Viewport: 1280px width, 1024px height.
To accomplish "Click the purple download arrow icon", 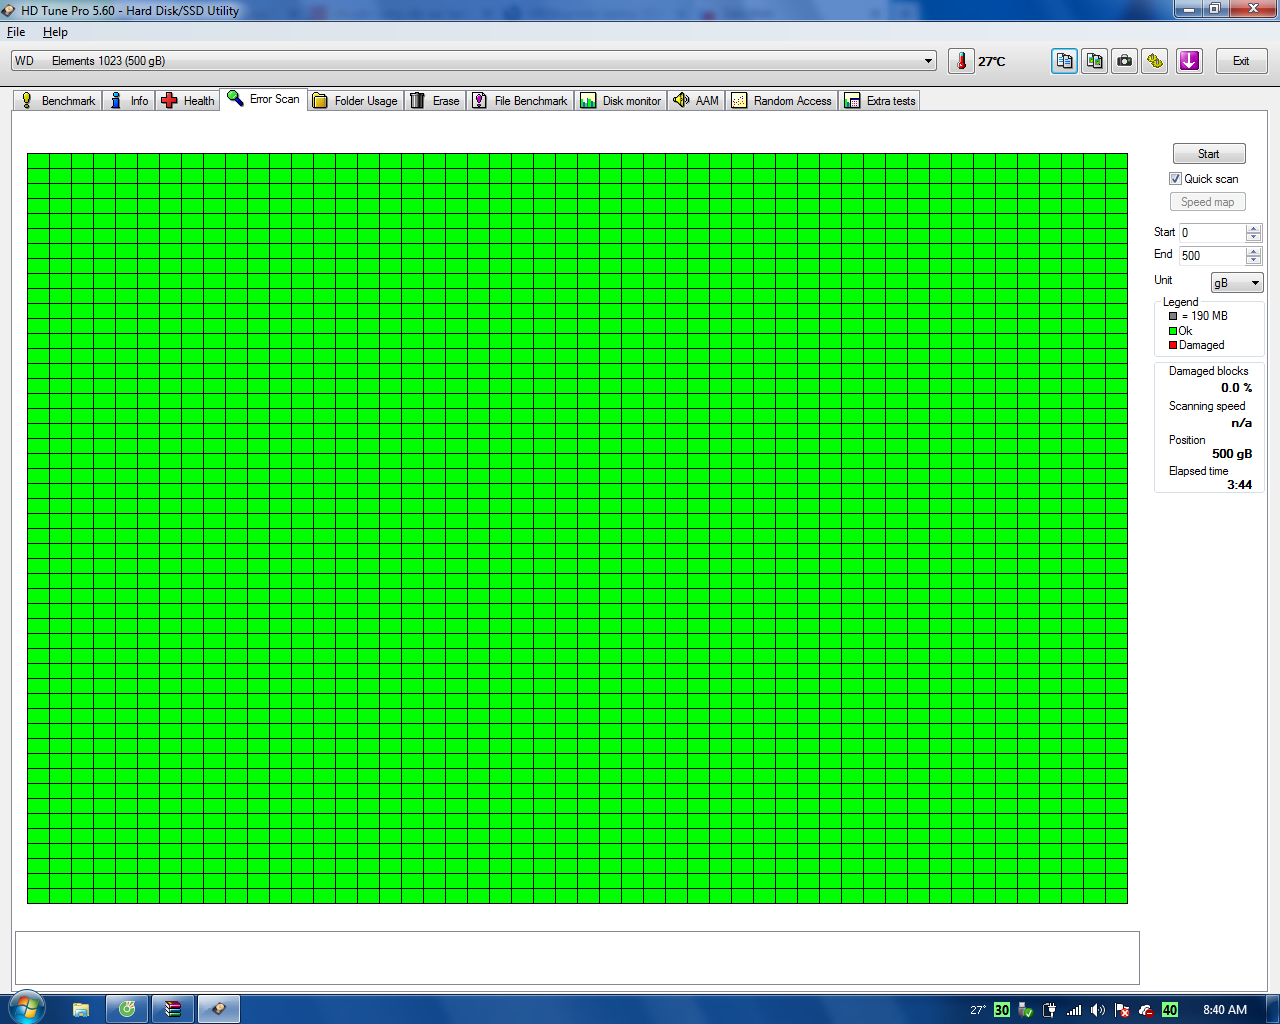I will click(x=1189, y=61).
